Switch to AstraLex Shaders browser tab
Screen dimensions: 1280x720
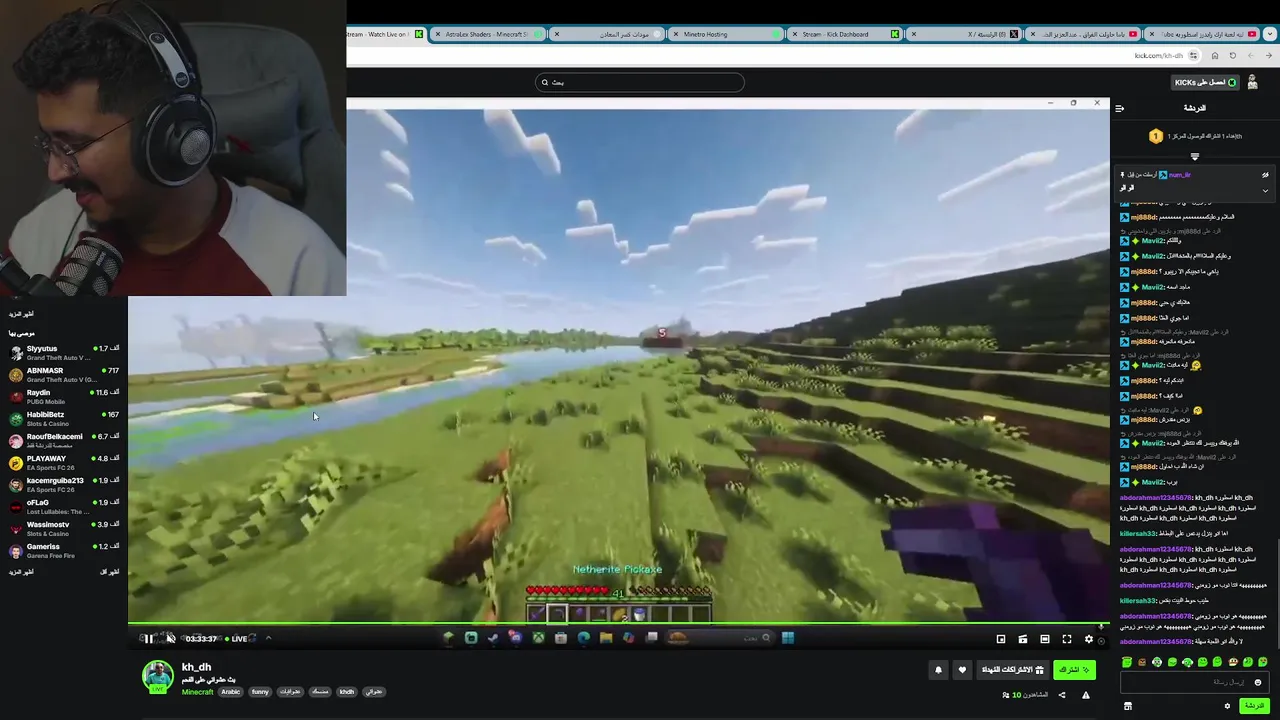[x=485, y=34]
